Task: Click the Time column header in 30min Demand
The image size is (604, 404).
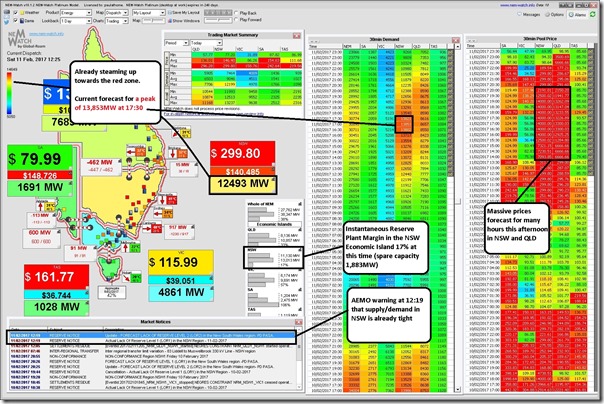Action: 325,46
